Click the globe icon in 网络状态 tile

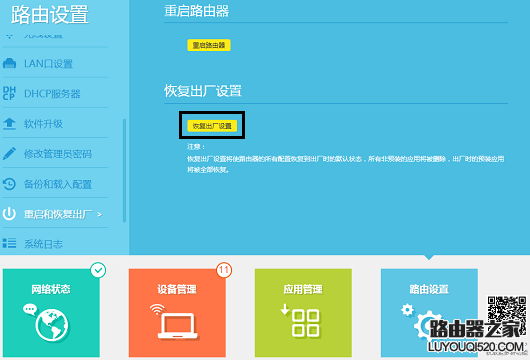[52, 325]
